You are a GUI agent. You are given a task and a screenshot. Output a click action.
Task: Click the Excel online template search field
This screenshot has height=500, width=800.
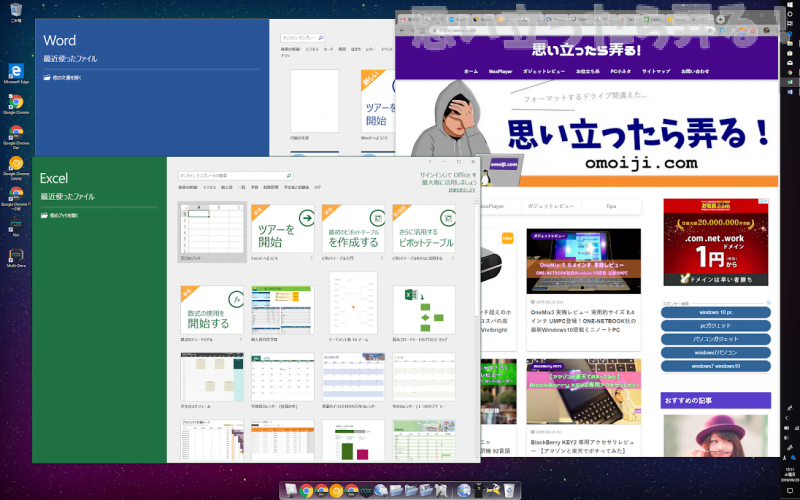pos(235,176)
